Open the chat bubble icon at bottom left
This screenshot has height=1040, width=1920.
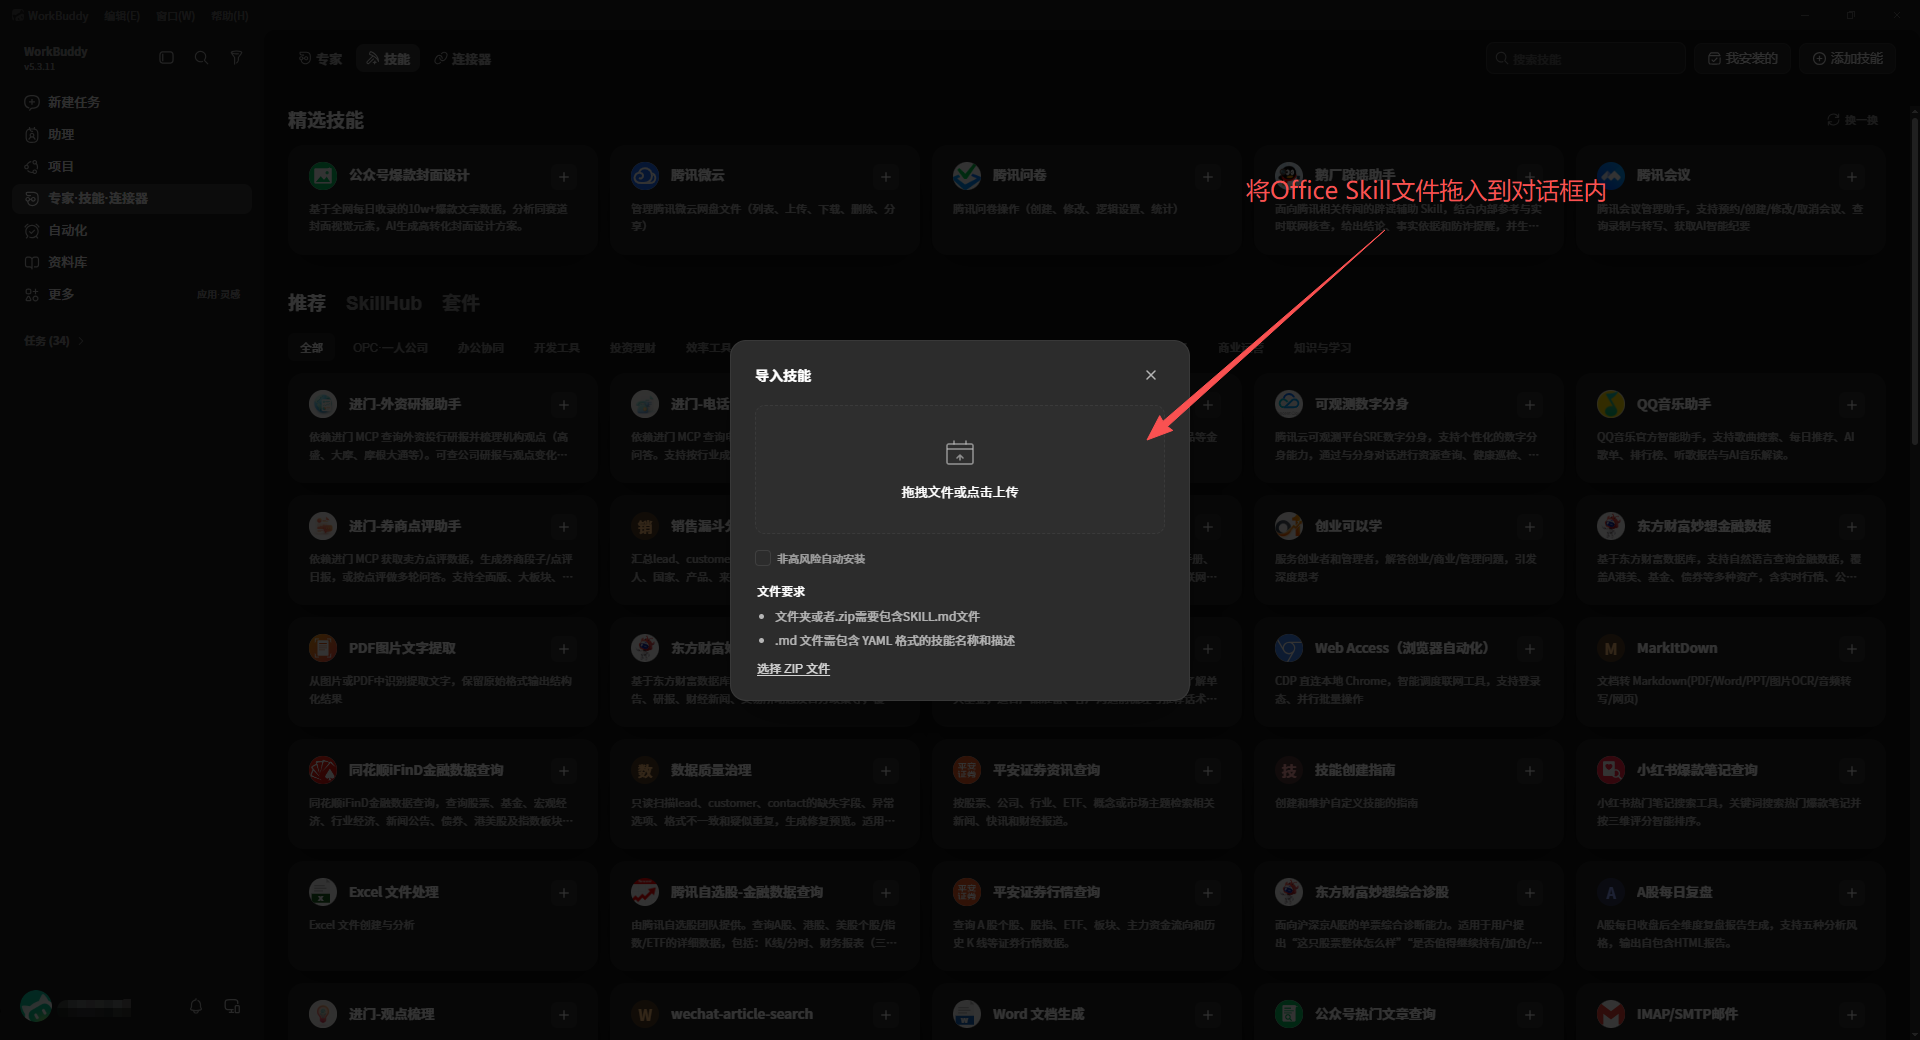(232, 1006)
